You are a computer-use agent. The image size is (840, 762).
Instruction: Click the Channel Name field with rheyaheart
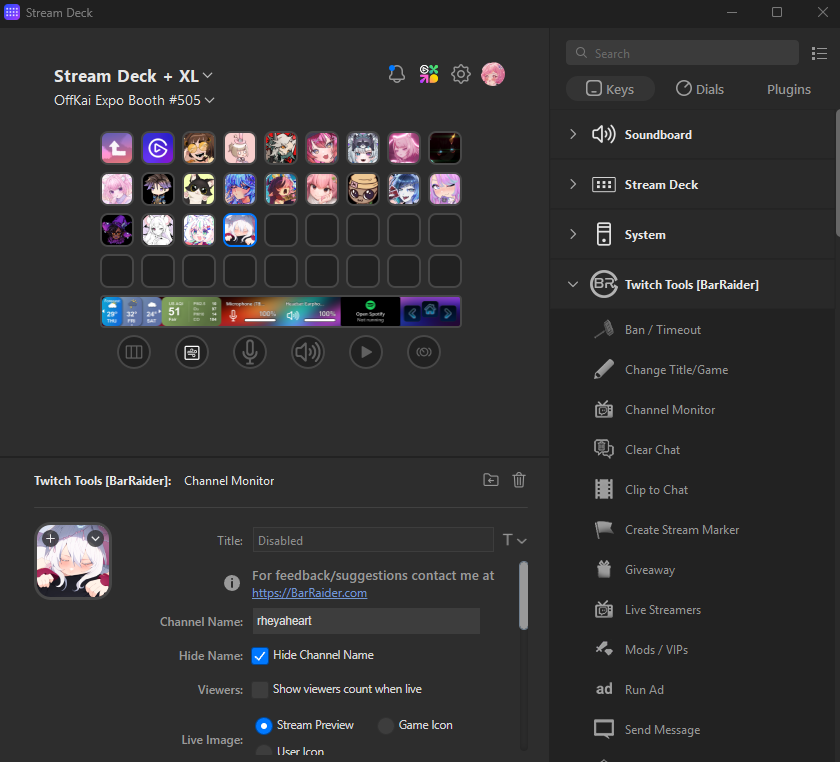(x=366, y=621)
